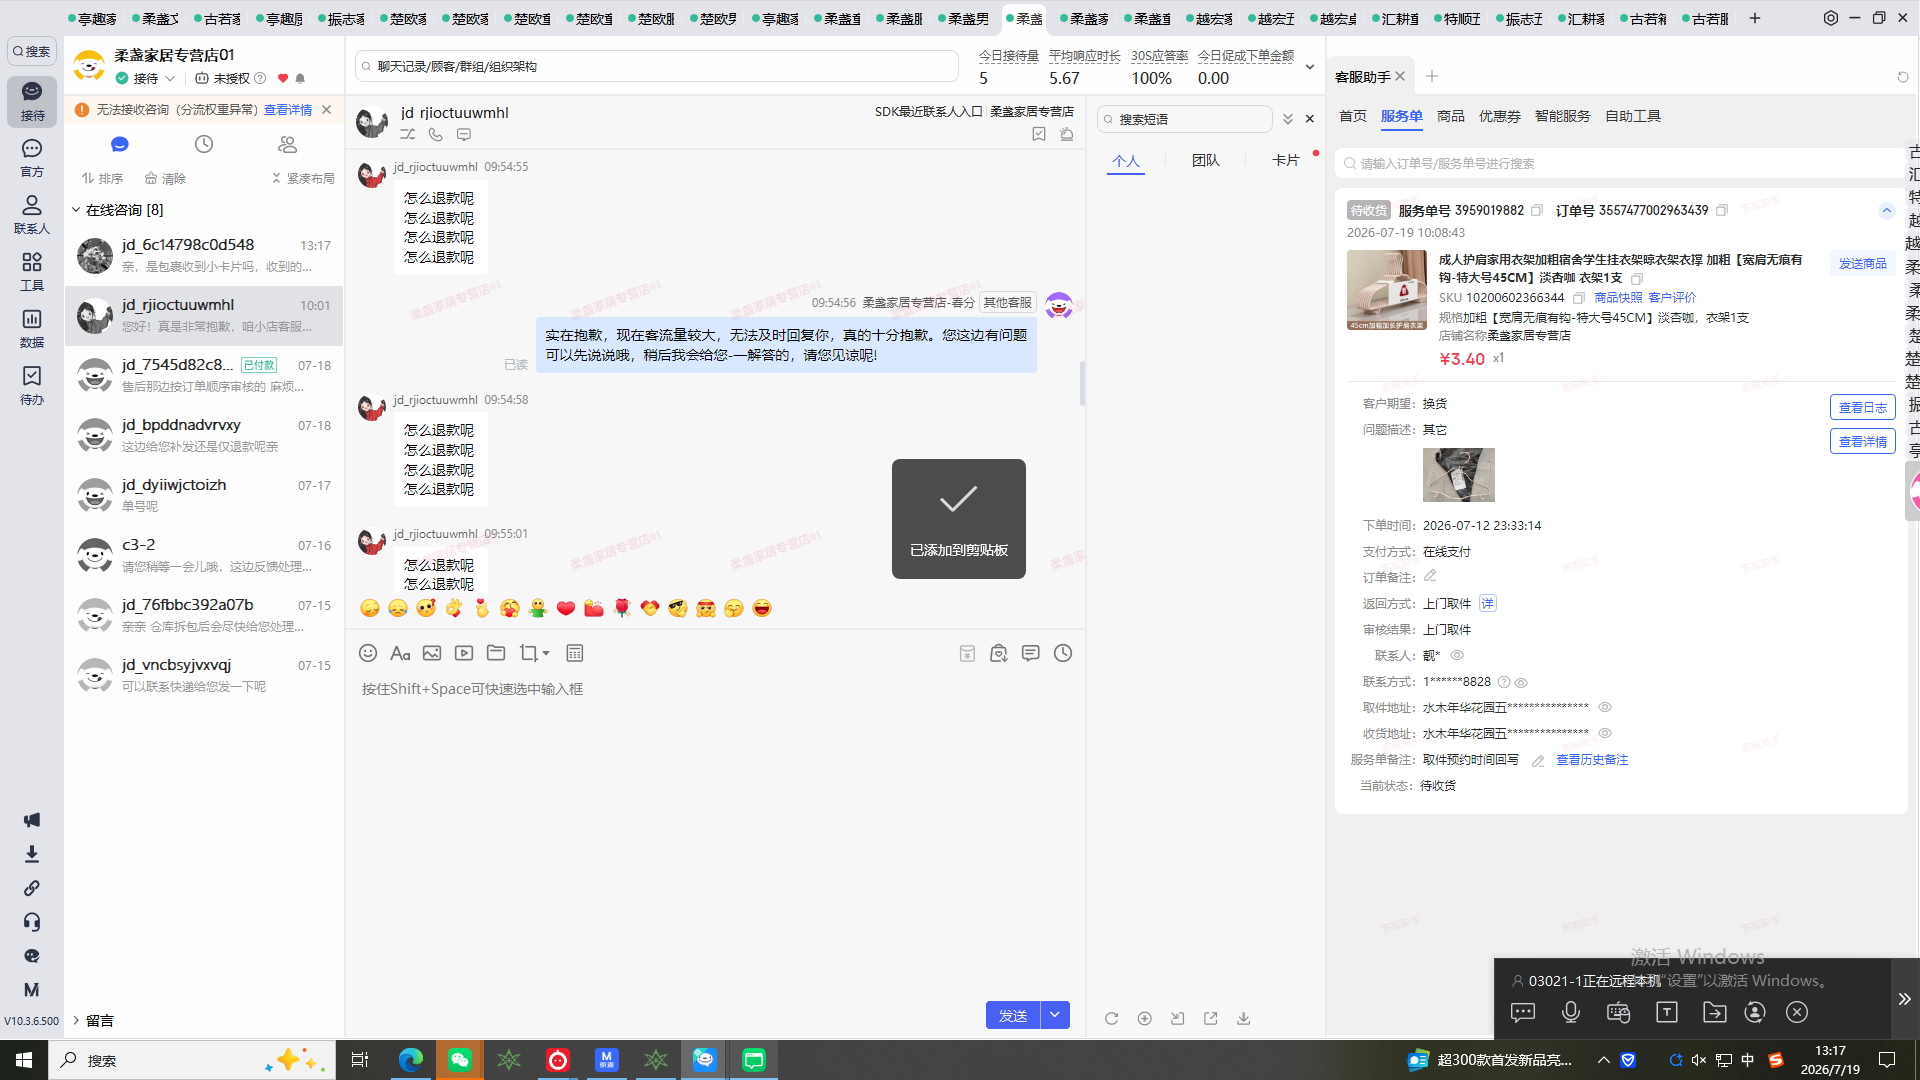
Task: Open the 工具 tools sidebar icon
Action: coord(32,271)
